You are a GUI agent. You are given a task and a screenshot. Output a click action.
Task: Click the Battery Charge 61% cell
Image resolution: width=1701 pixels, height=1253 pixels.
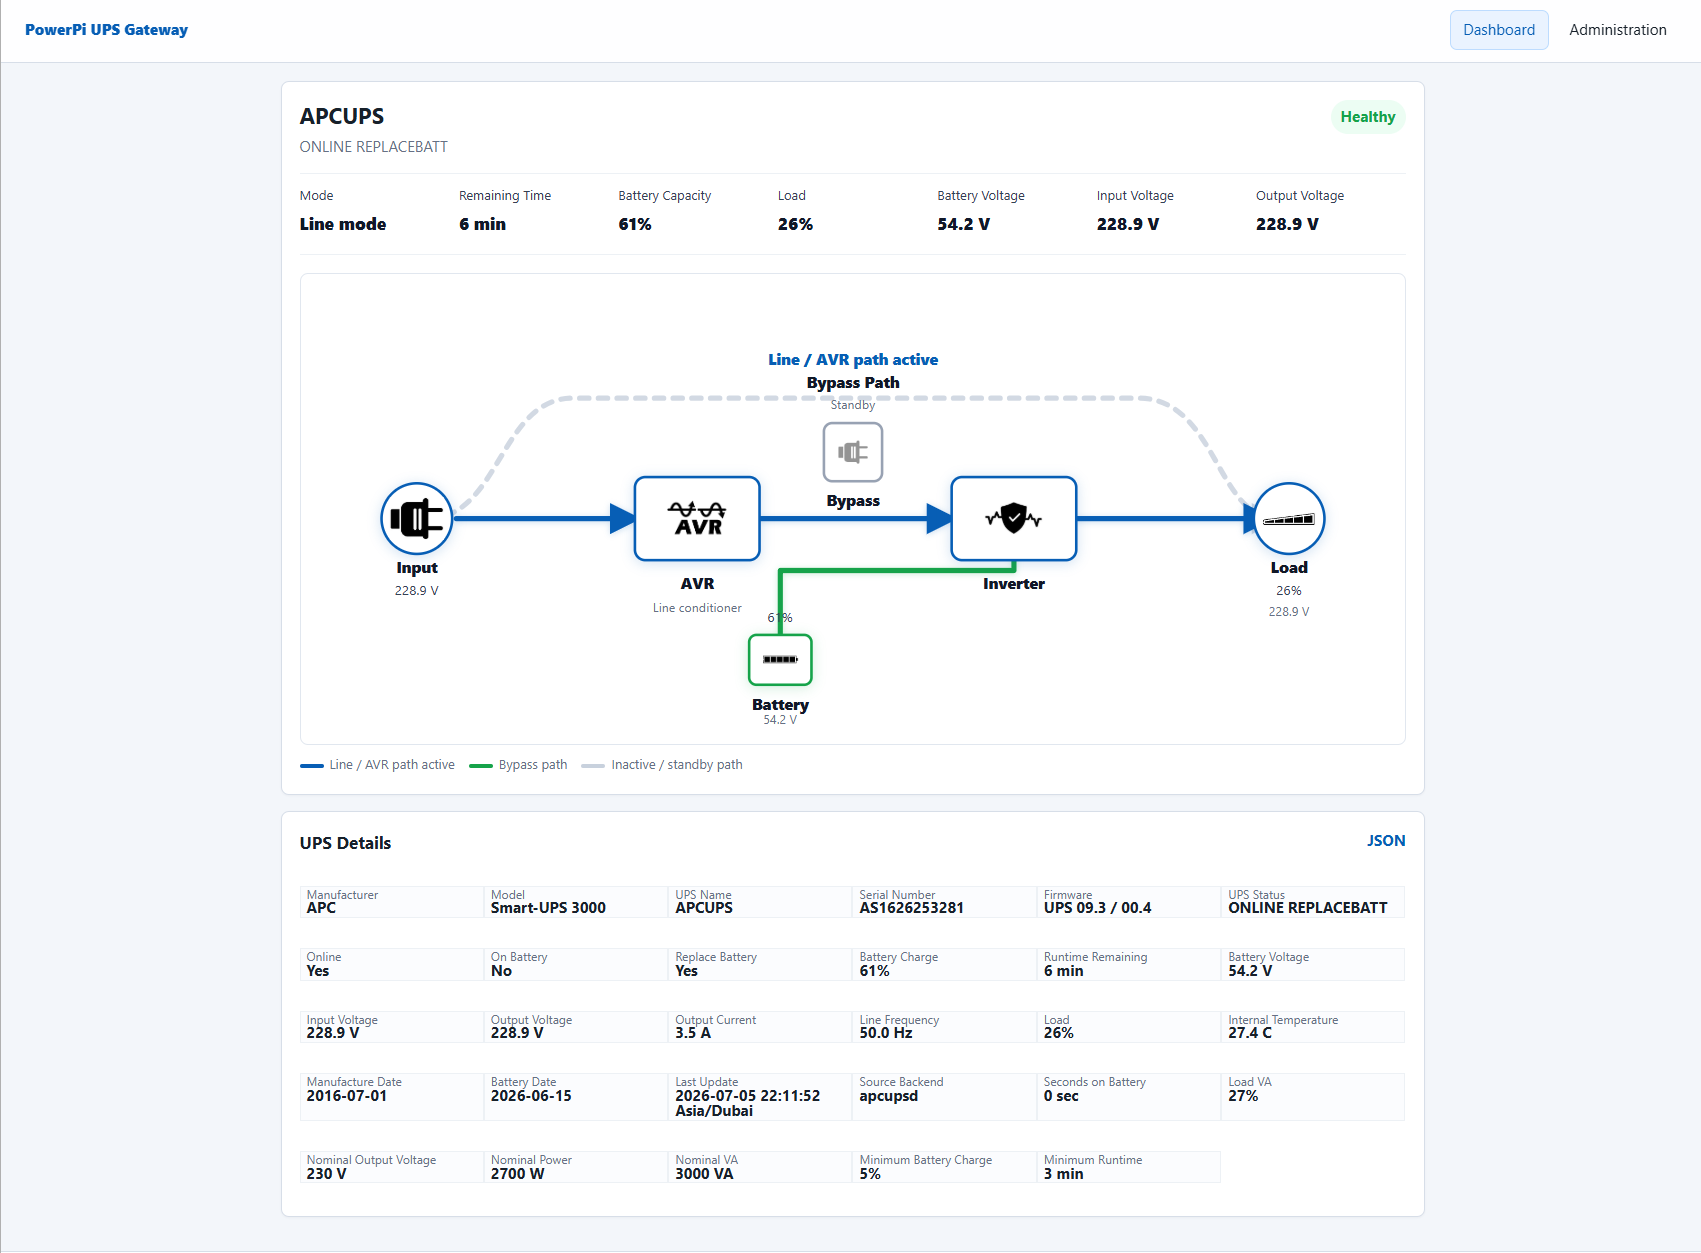(944, 964)
